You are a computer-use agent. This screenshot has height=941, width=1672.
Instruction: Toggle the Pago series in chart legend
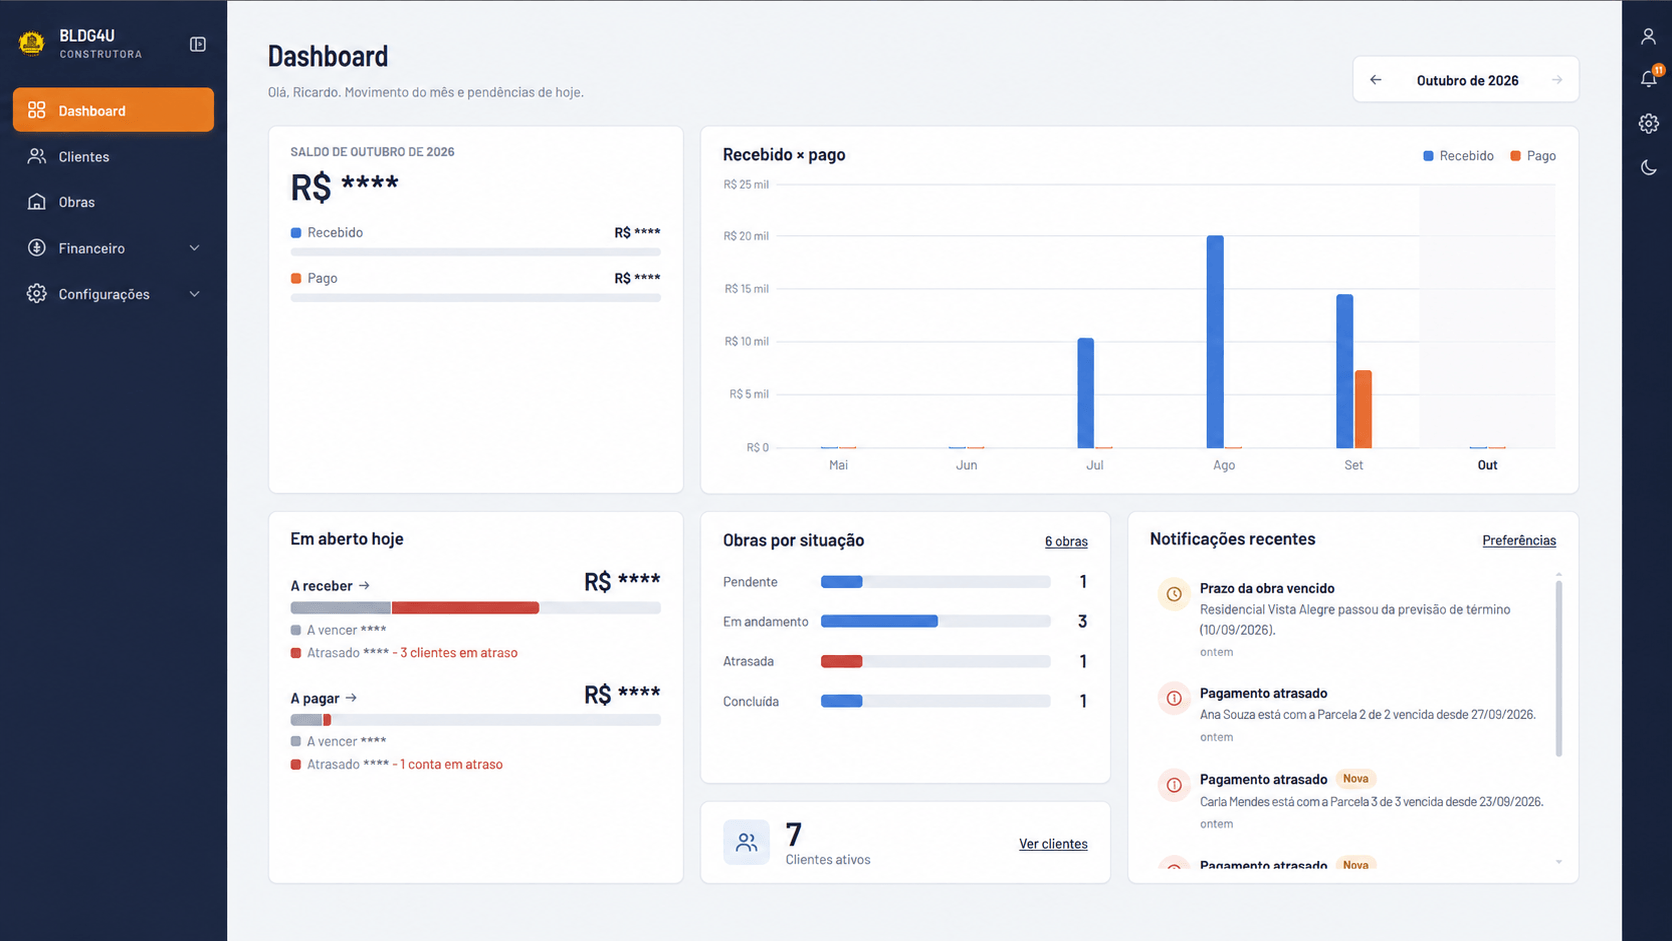click(1533, 156)
